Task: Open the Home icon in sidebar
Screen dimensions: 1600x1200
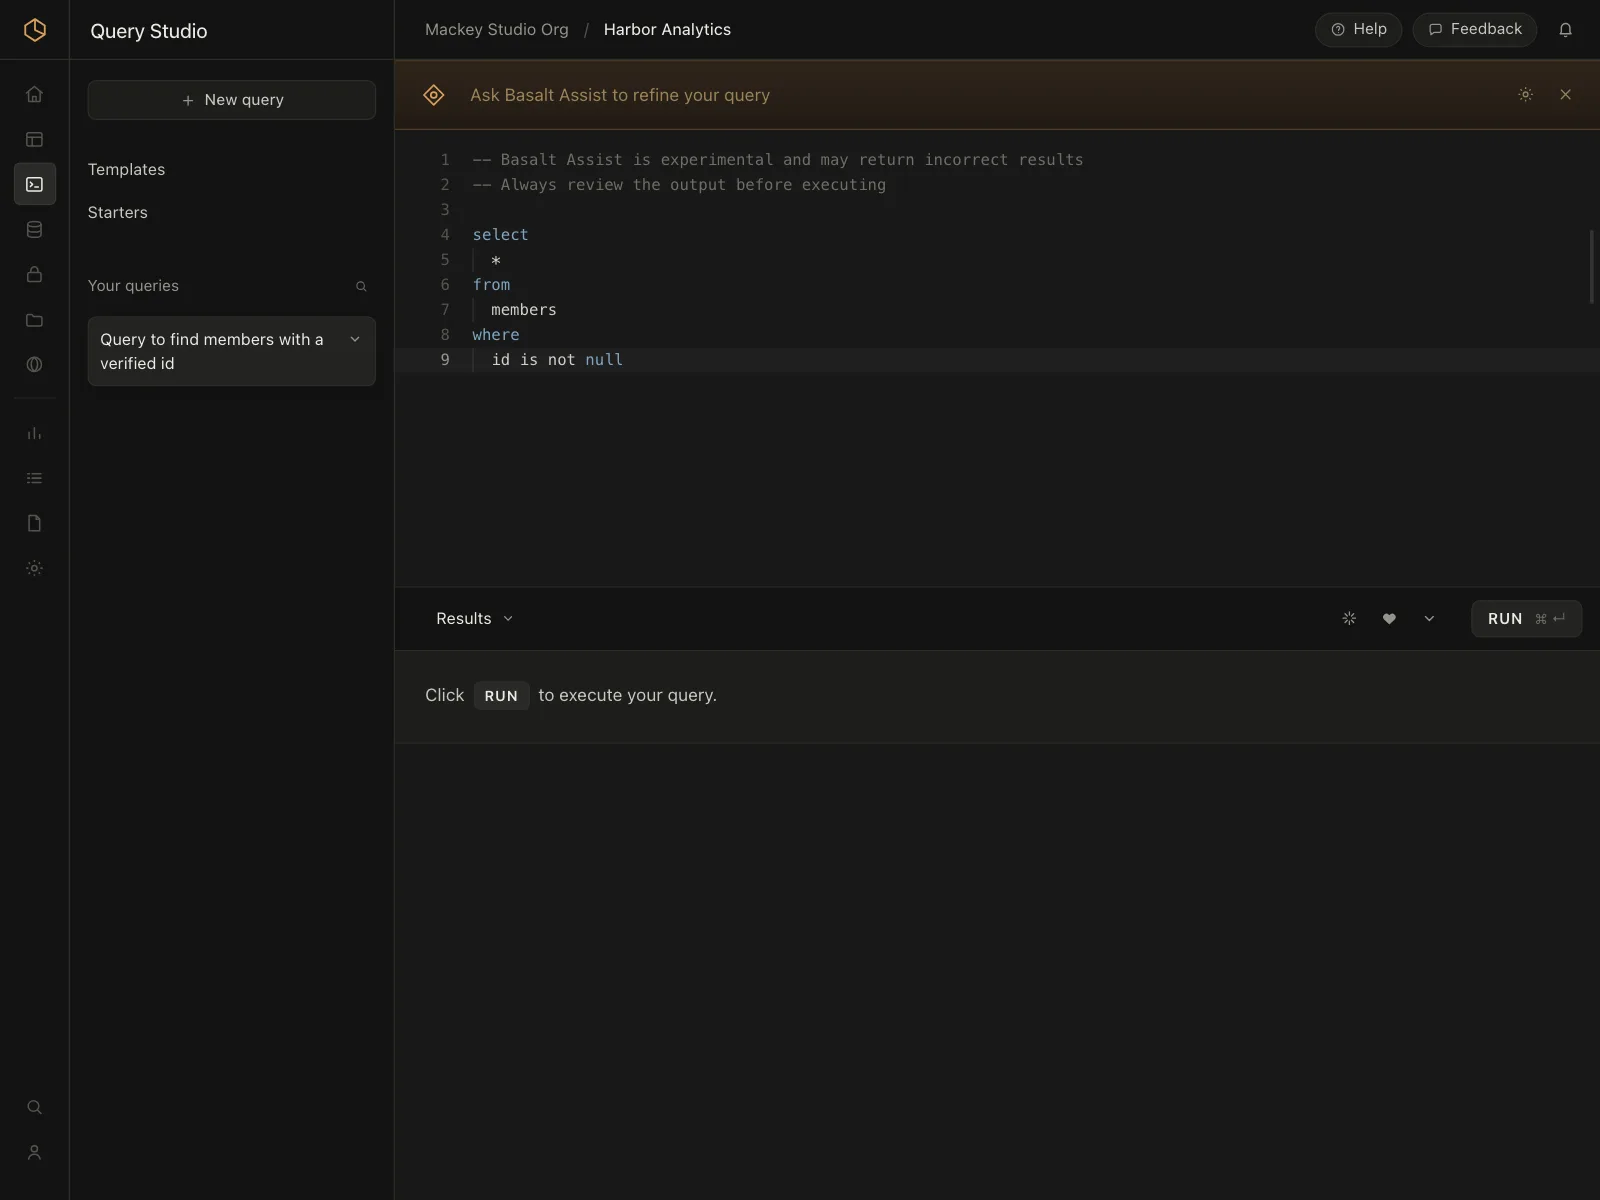Action: click(x=34, y=94)
